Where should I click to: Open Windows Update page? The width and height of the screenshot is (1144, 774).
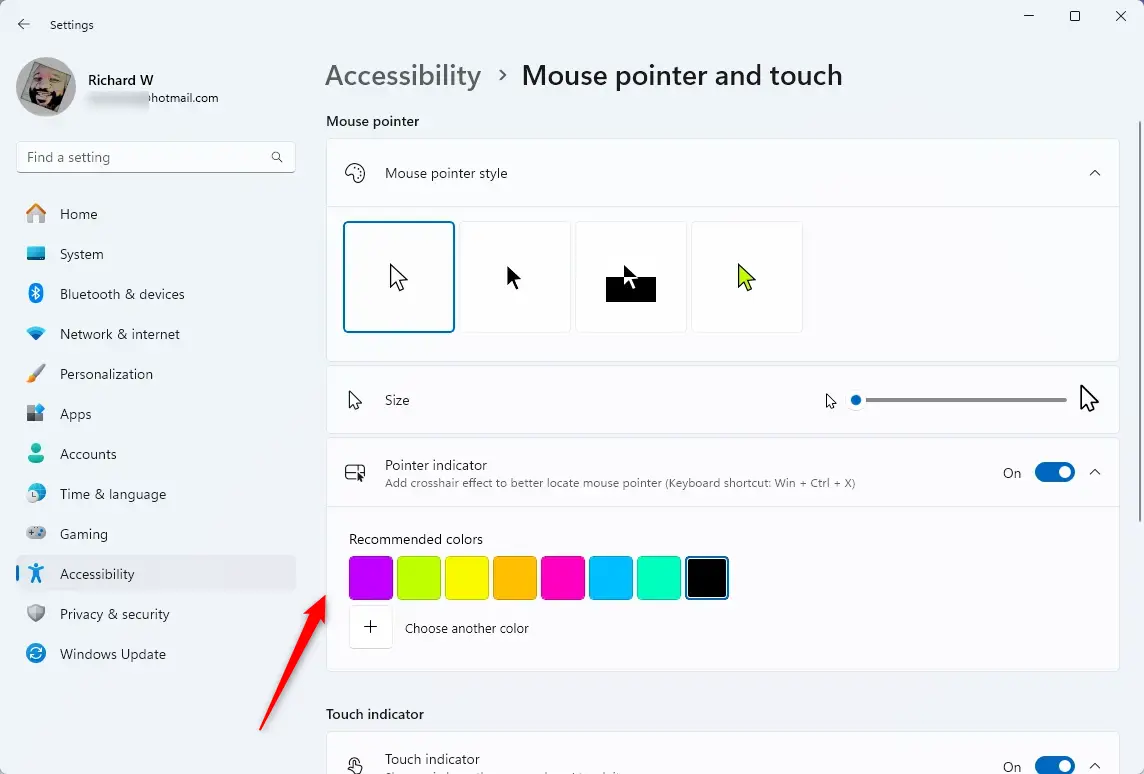click(x=155, y=654)
